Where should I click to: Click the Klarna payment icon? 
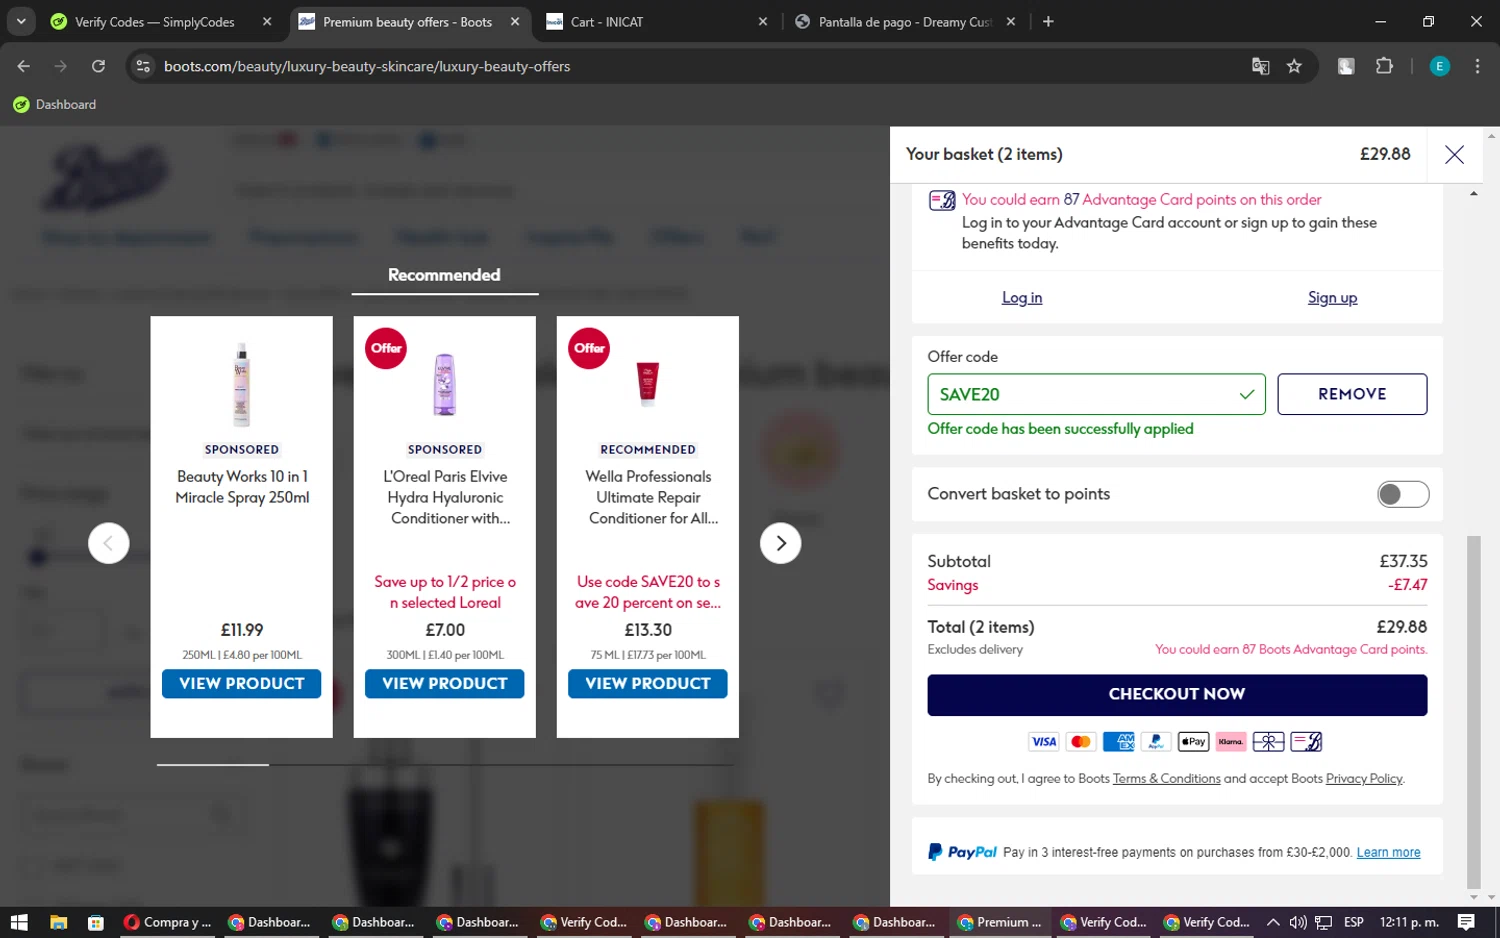pos(1230,742)
